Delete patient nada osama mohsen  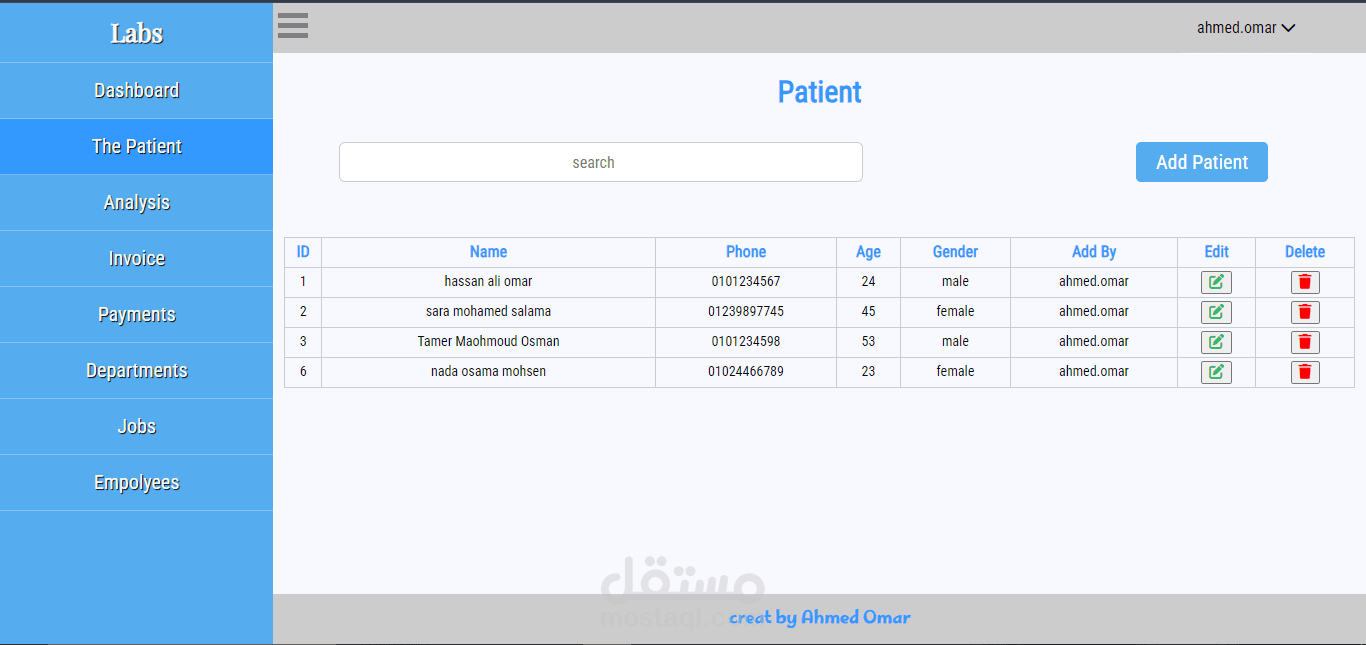[x=1305, y=372]
